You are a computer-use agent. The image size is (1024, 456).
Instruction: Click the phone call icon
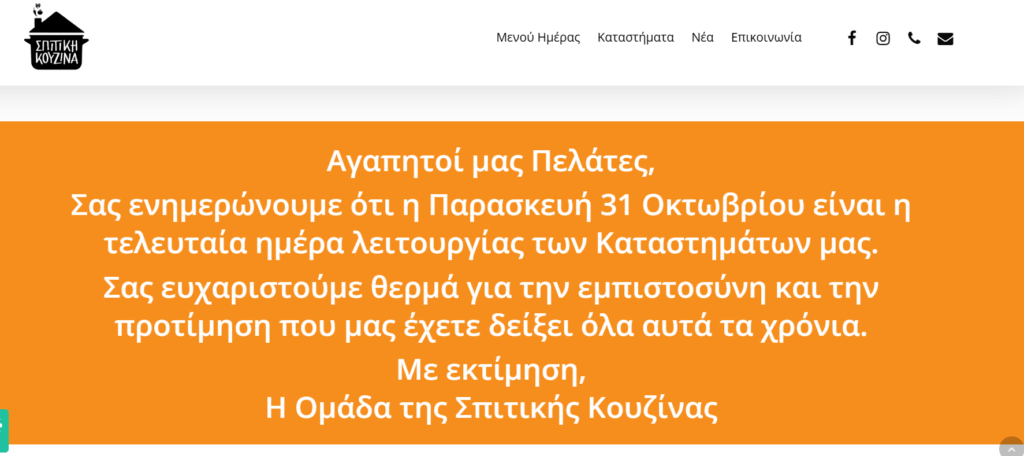(x=914, y=38)
